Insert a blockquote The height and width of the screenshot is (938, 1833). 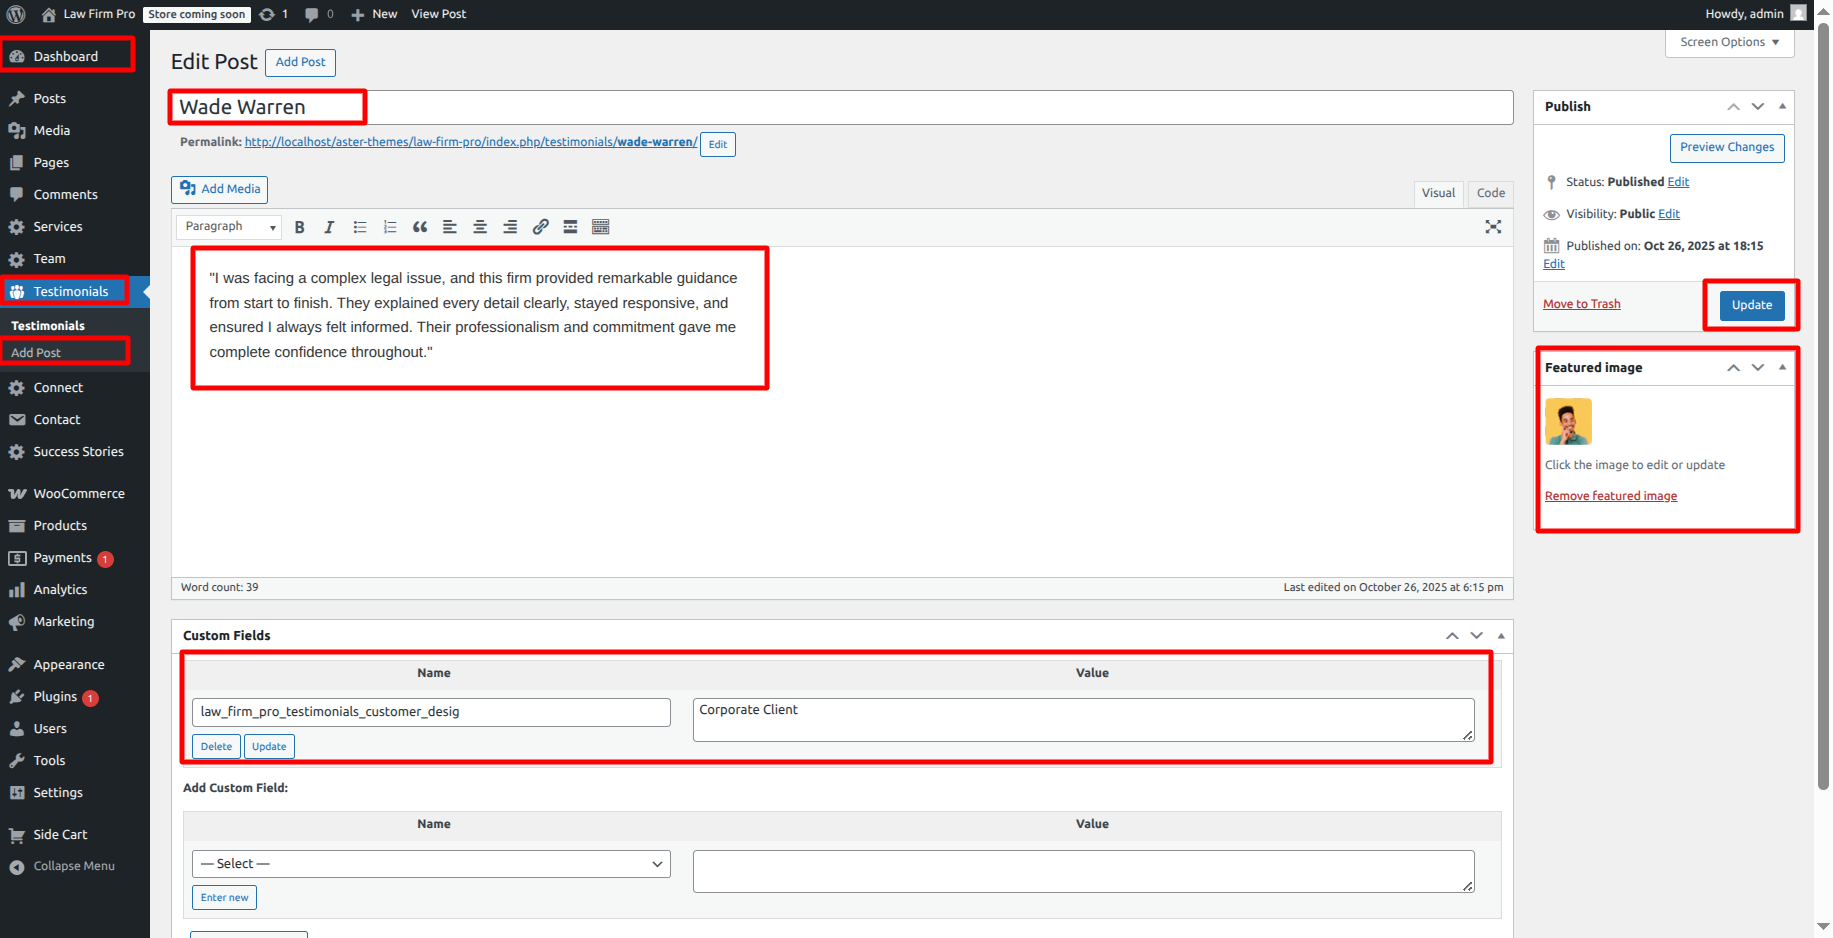(x=420, y=227)
